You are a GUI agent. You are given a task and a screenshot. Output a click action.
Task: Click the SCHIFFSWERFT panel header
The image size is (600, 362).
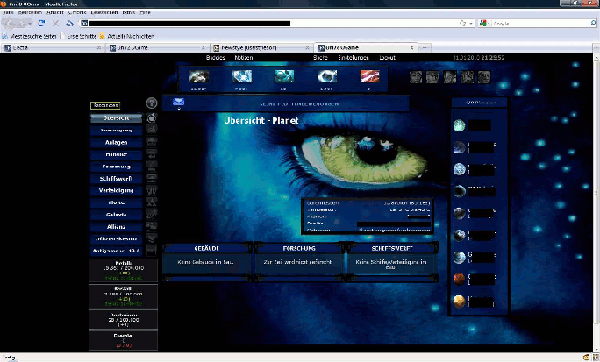click(392, 248)
